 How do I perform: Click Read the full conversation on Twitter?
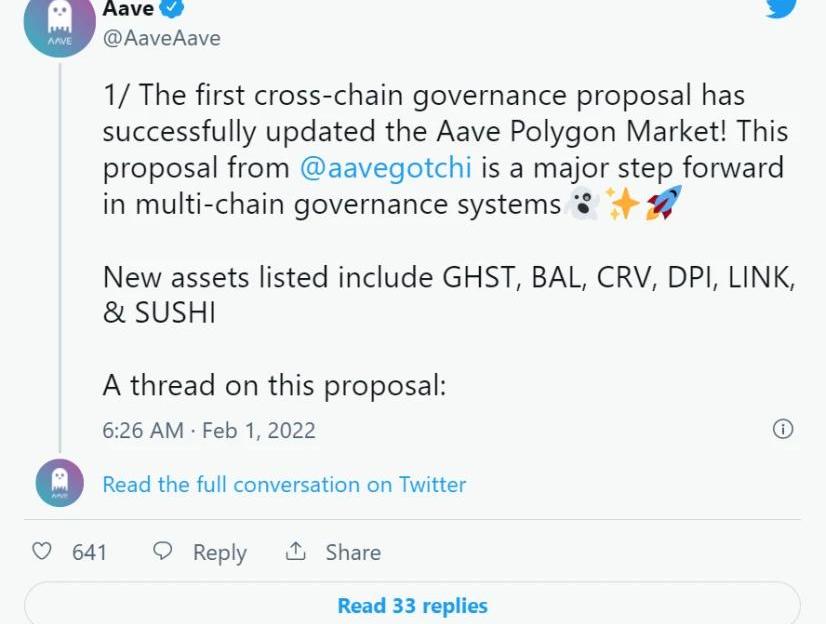point(284,485)
